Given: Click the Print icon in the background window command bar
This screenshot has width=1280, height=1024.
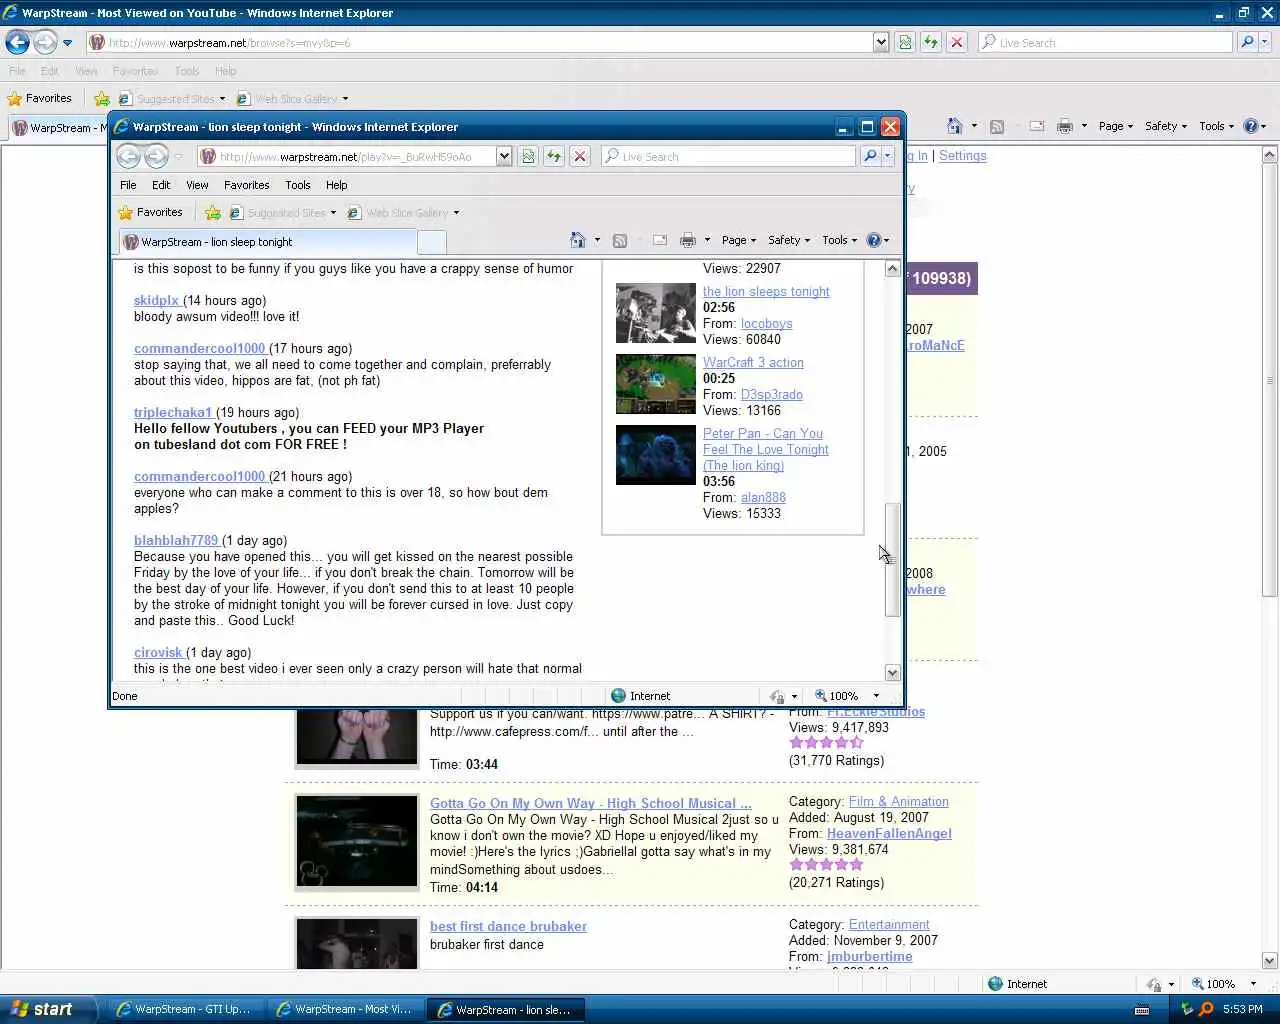Looking at the screenshot, I should tap(1065, 126).
